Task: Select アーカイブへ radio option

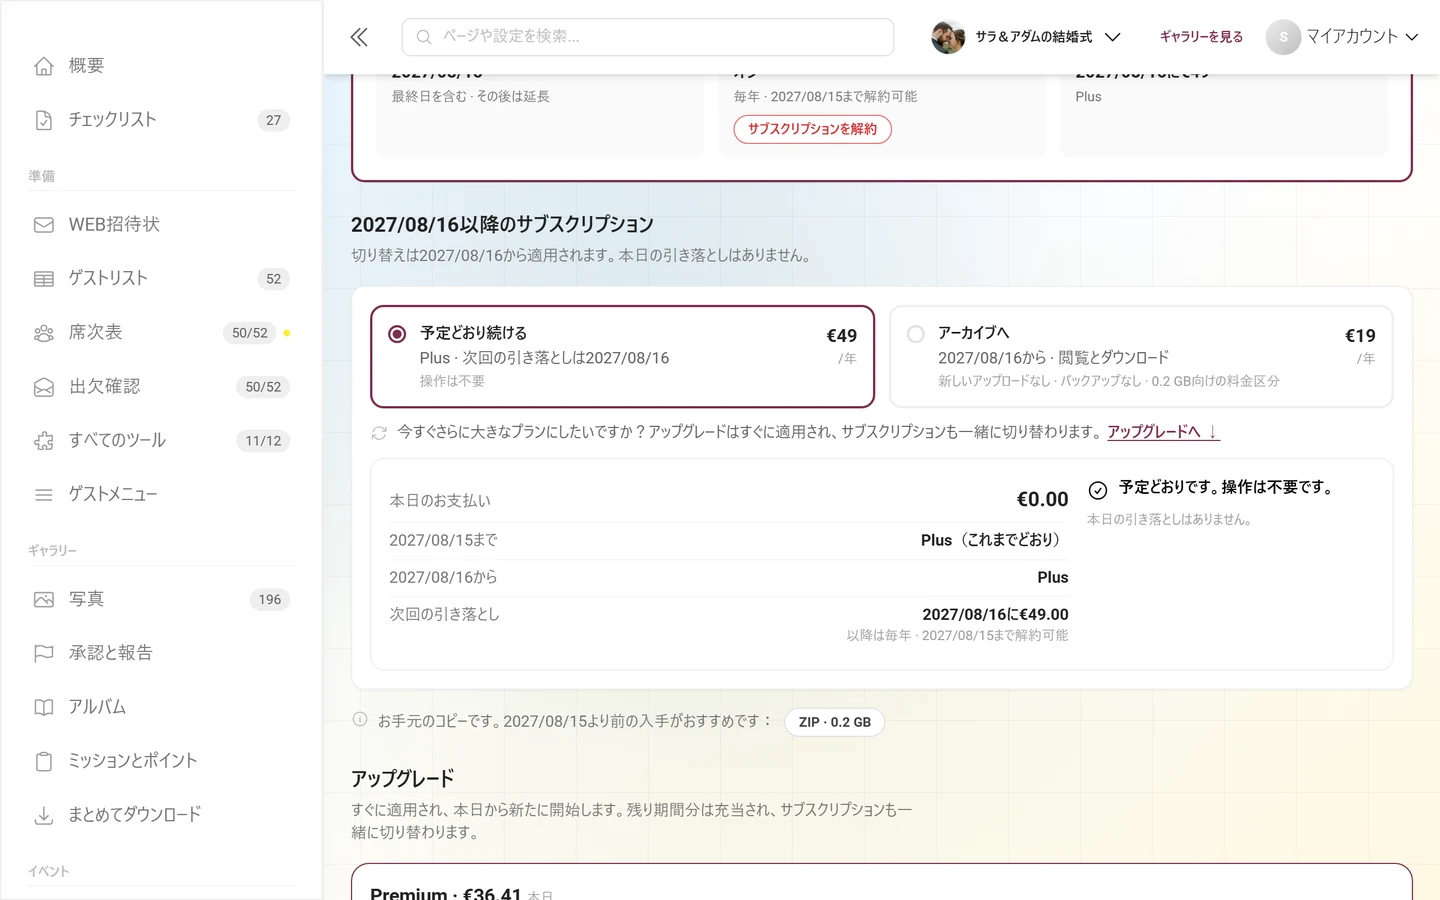Action: coord(915,334)
